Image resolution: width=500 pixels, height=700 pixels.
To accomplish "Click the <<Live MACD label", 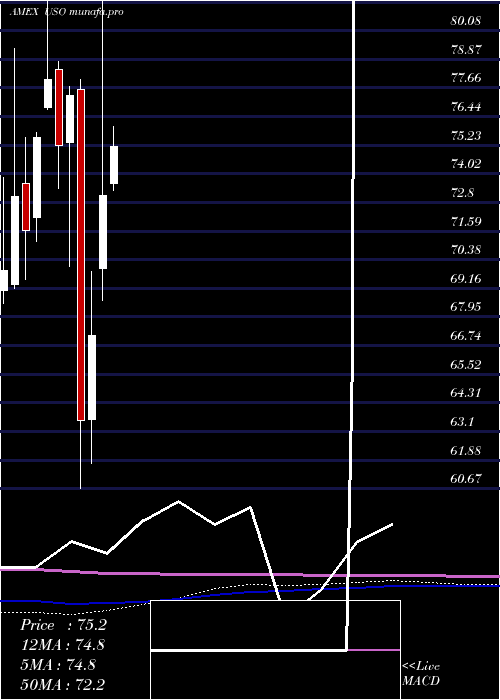I will [x=421, y=673].
